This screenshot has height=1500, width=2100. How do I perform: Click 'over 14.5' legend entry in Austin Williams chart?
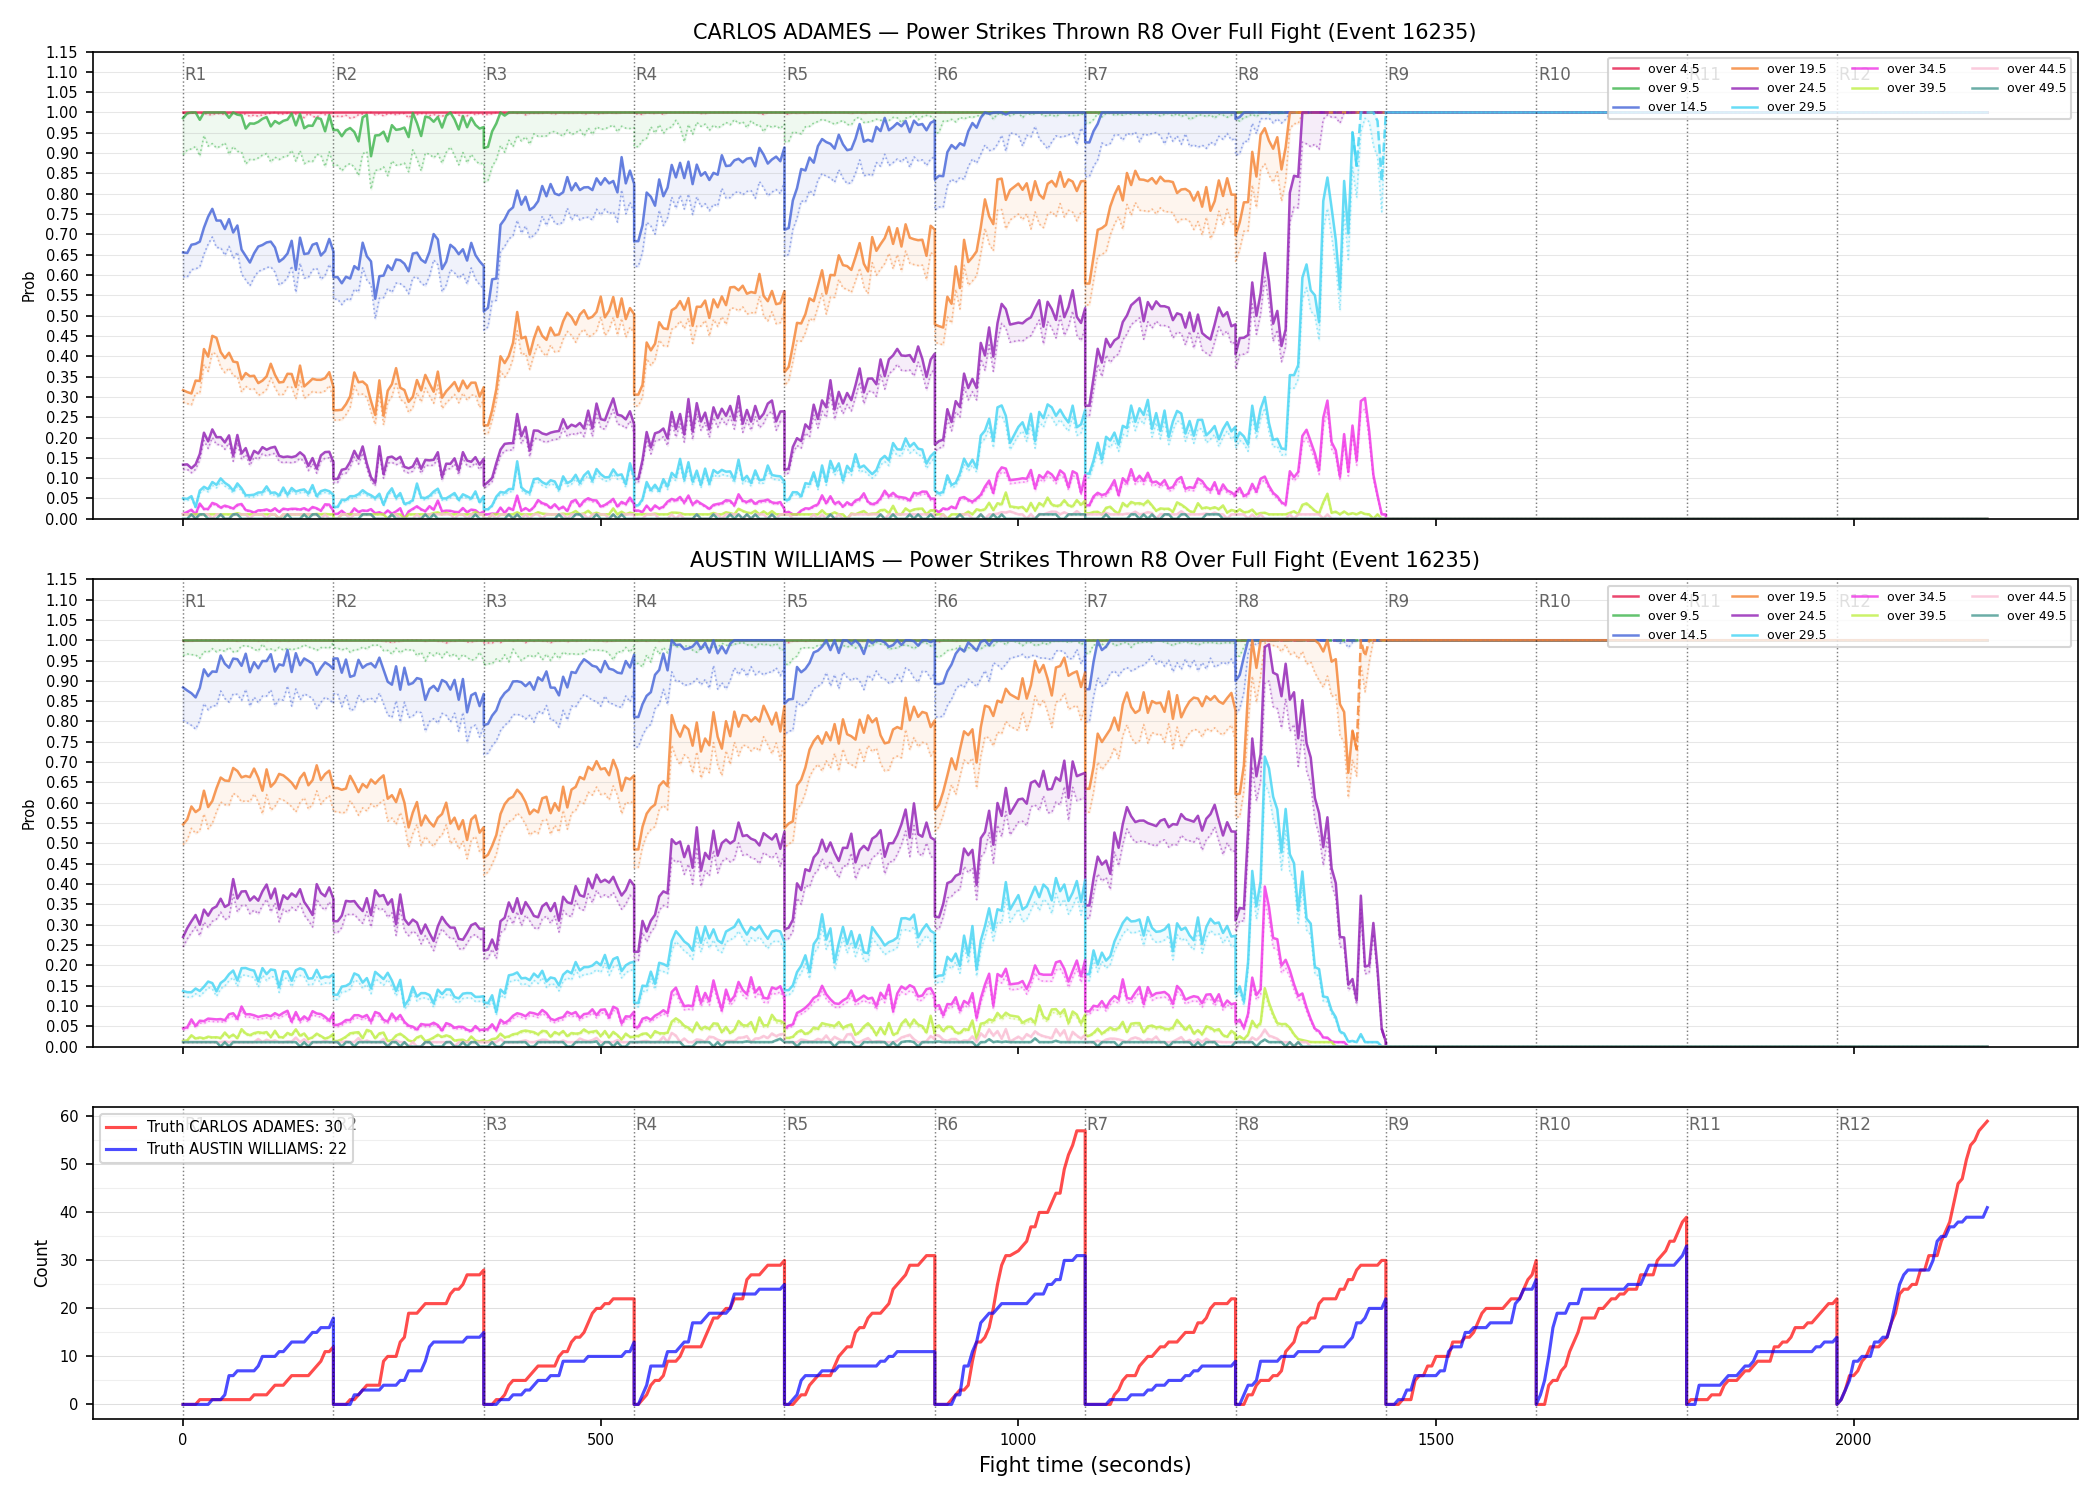click(1660, 635)
